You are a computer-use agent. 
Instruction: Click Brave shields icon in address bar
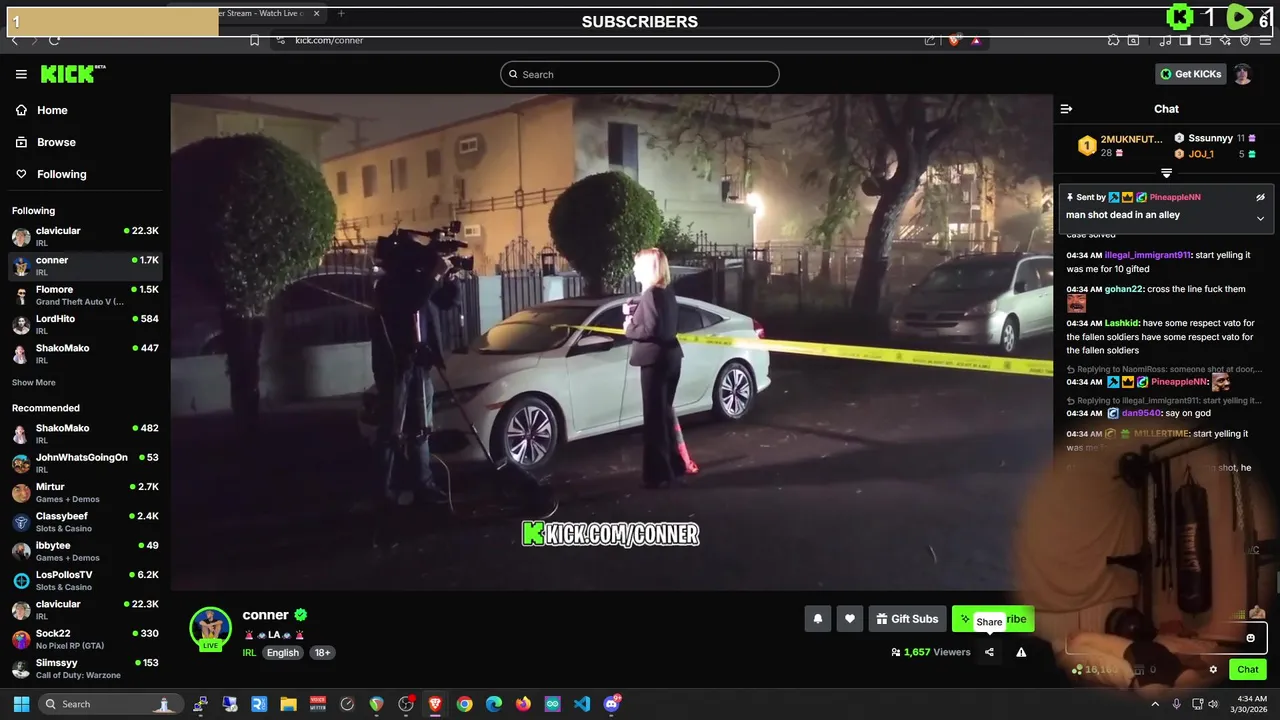954,40
